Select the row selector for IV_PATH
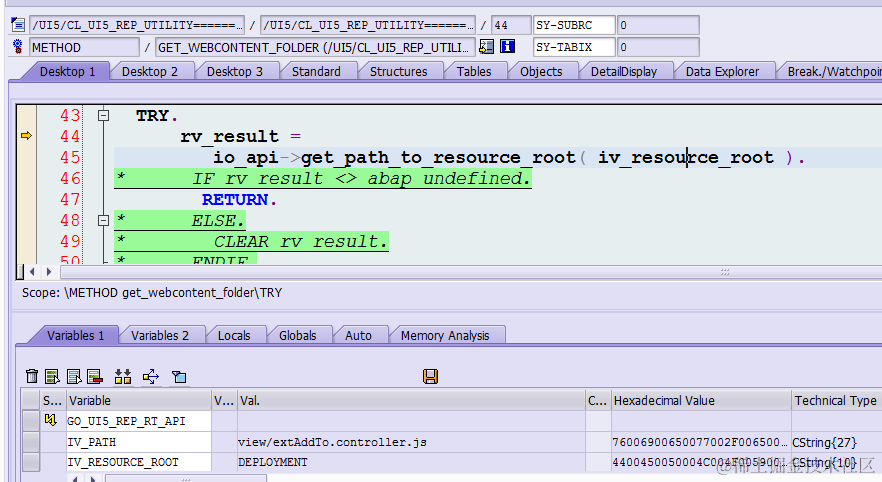 pos(31,442)
